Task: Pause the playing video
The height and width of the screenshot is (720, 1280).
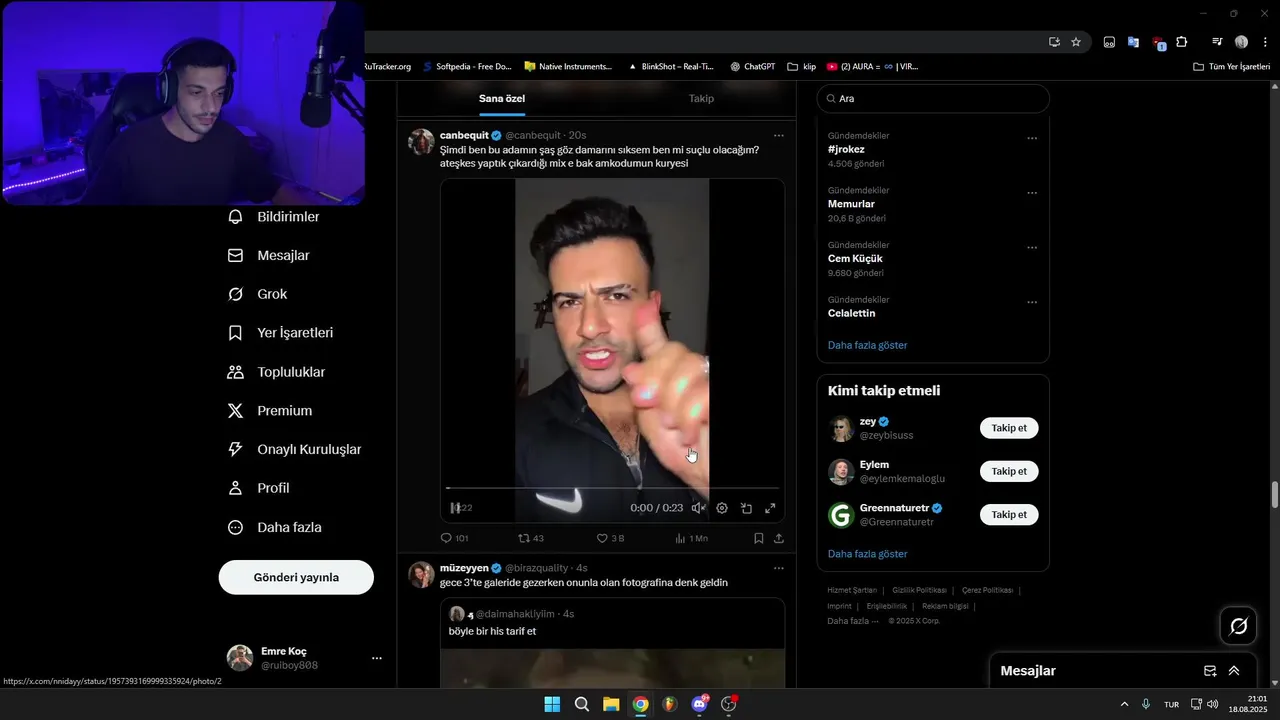Action: pos(455,508)
